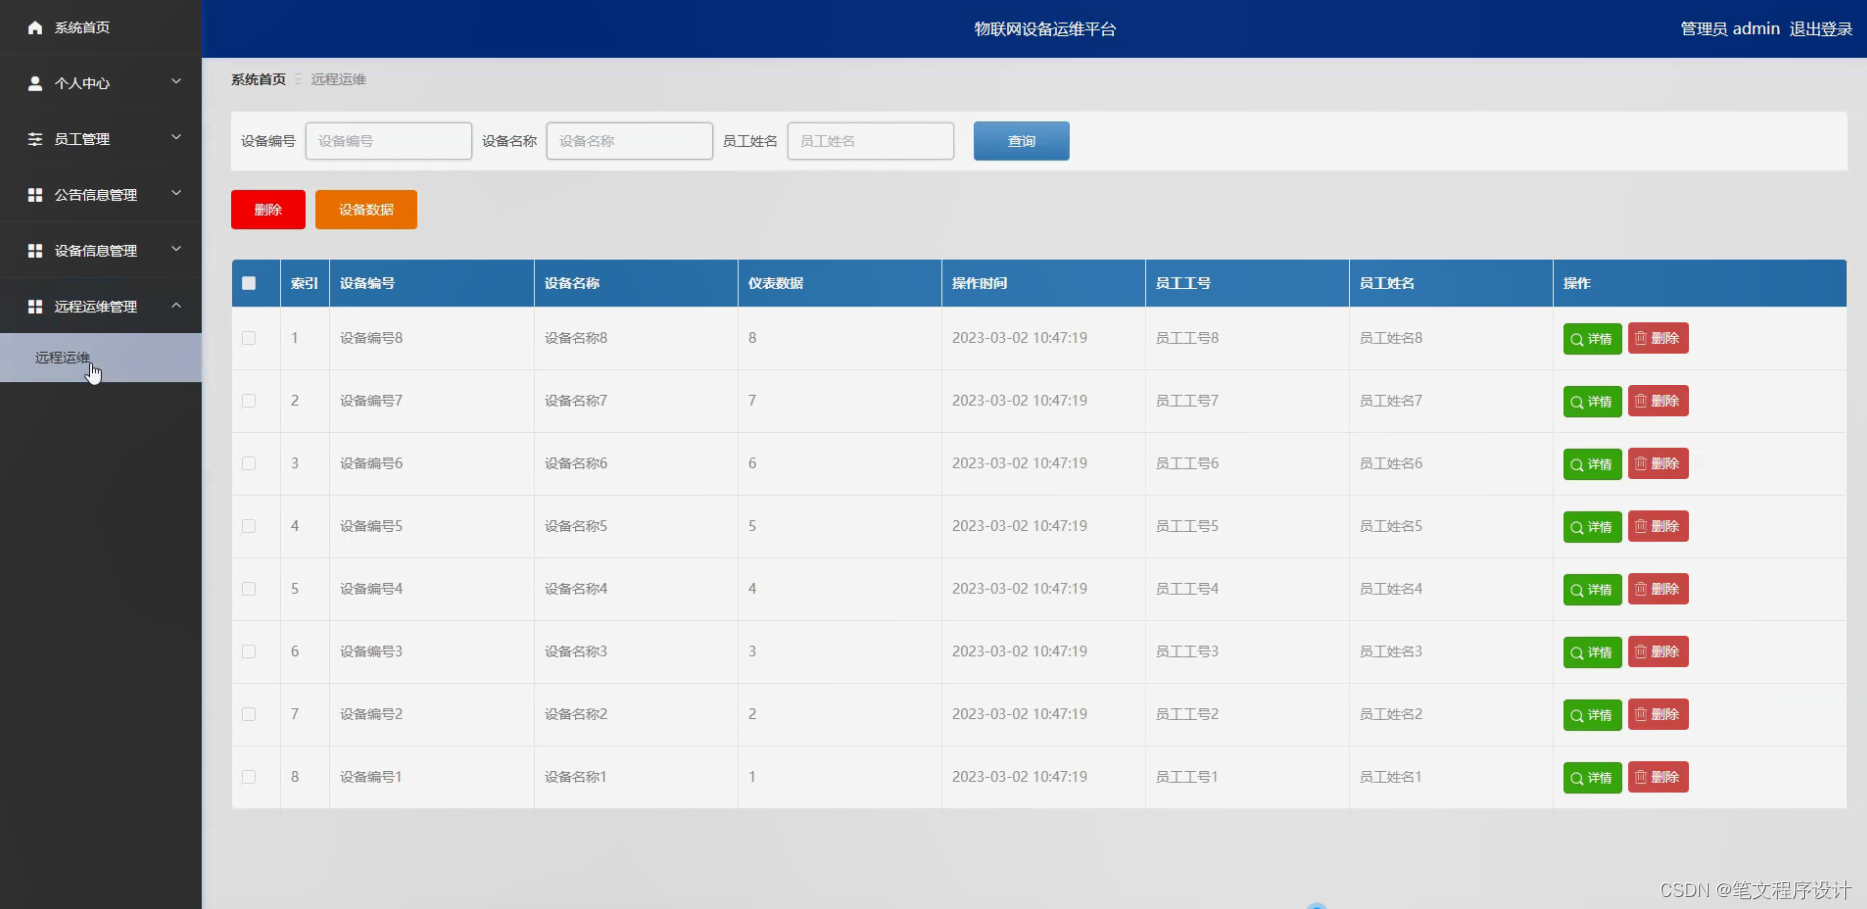The image size is (1867, 909).
Task: Delete the 设备编号2 row
Action: pos(1658,714)
